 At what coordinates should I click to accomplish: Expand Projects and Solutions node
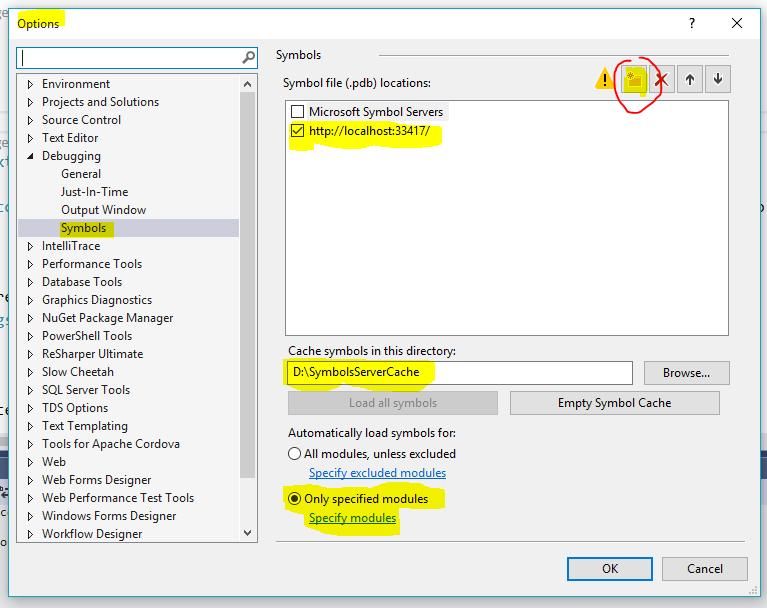[30, 102]
